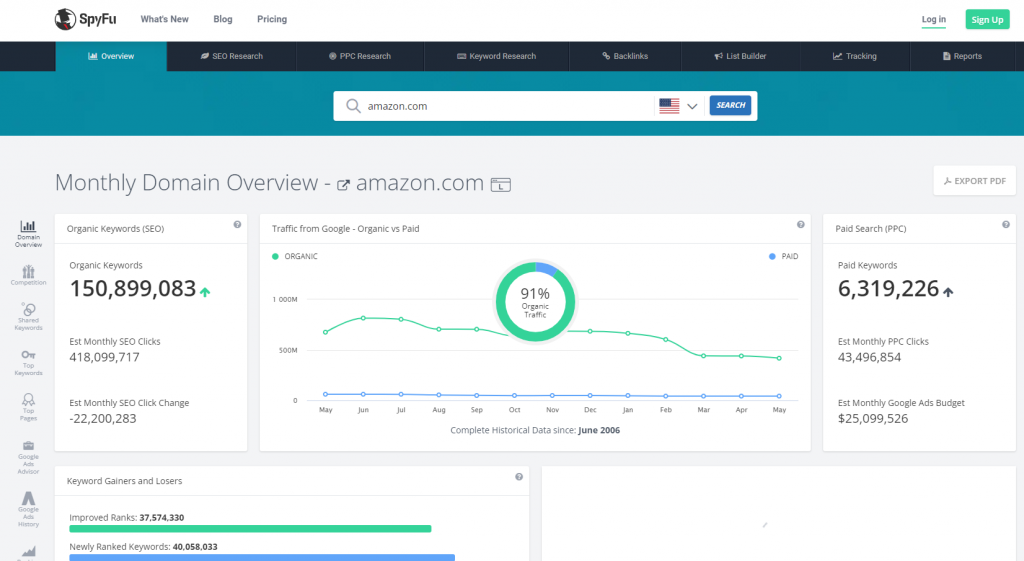
Task: Click help icon on Organic Keywords card
Action: click(237, 225)
